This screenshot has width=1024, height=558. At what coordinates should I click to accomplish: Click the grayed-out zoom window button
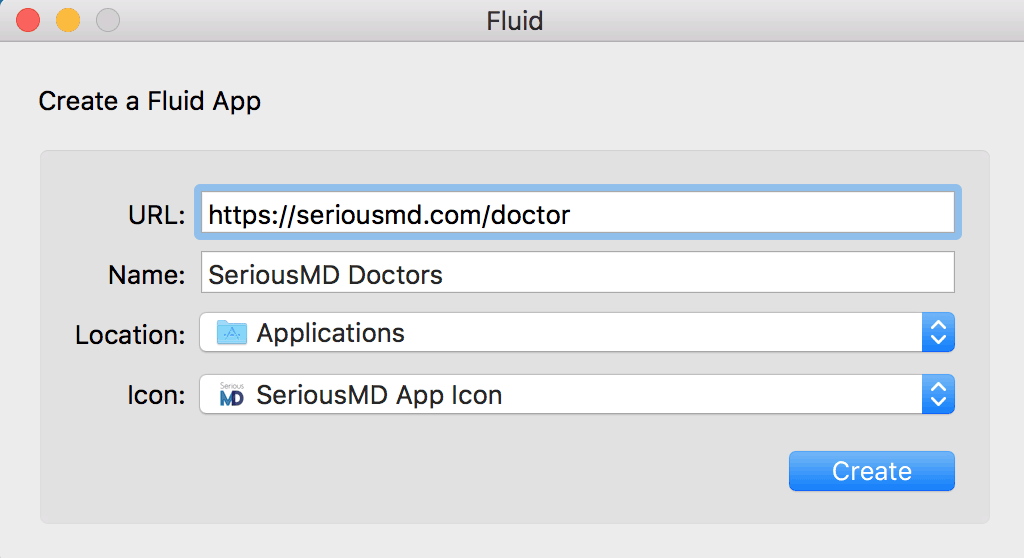tap(108, 20)
